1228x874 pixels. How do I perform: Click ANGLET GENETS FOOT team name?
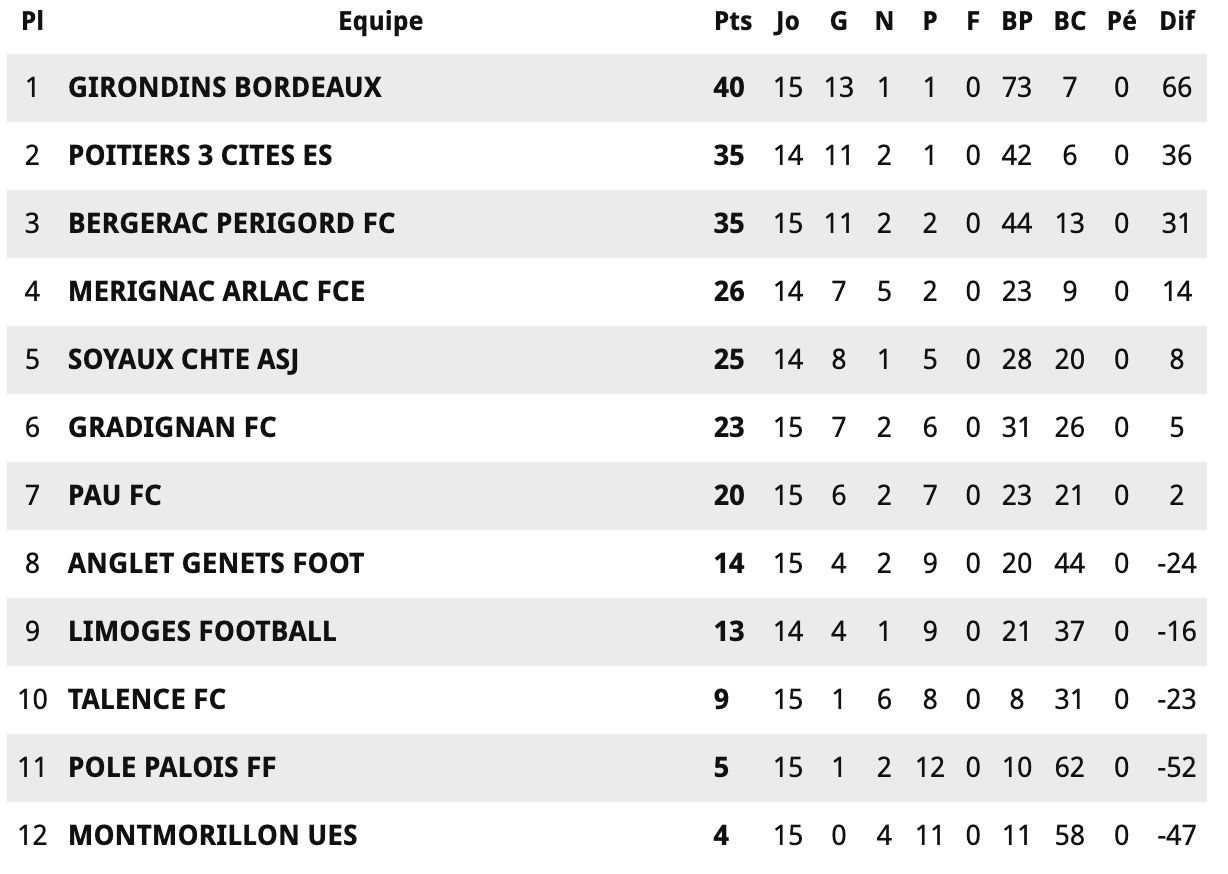point(216,563)
